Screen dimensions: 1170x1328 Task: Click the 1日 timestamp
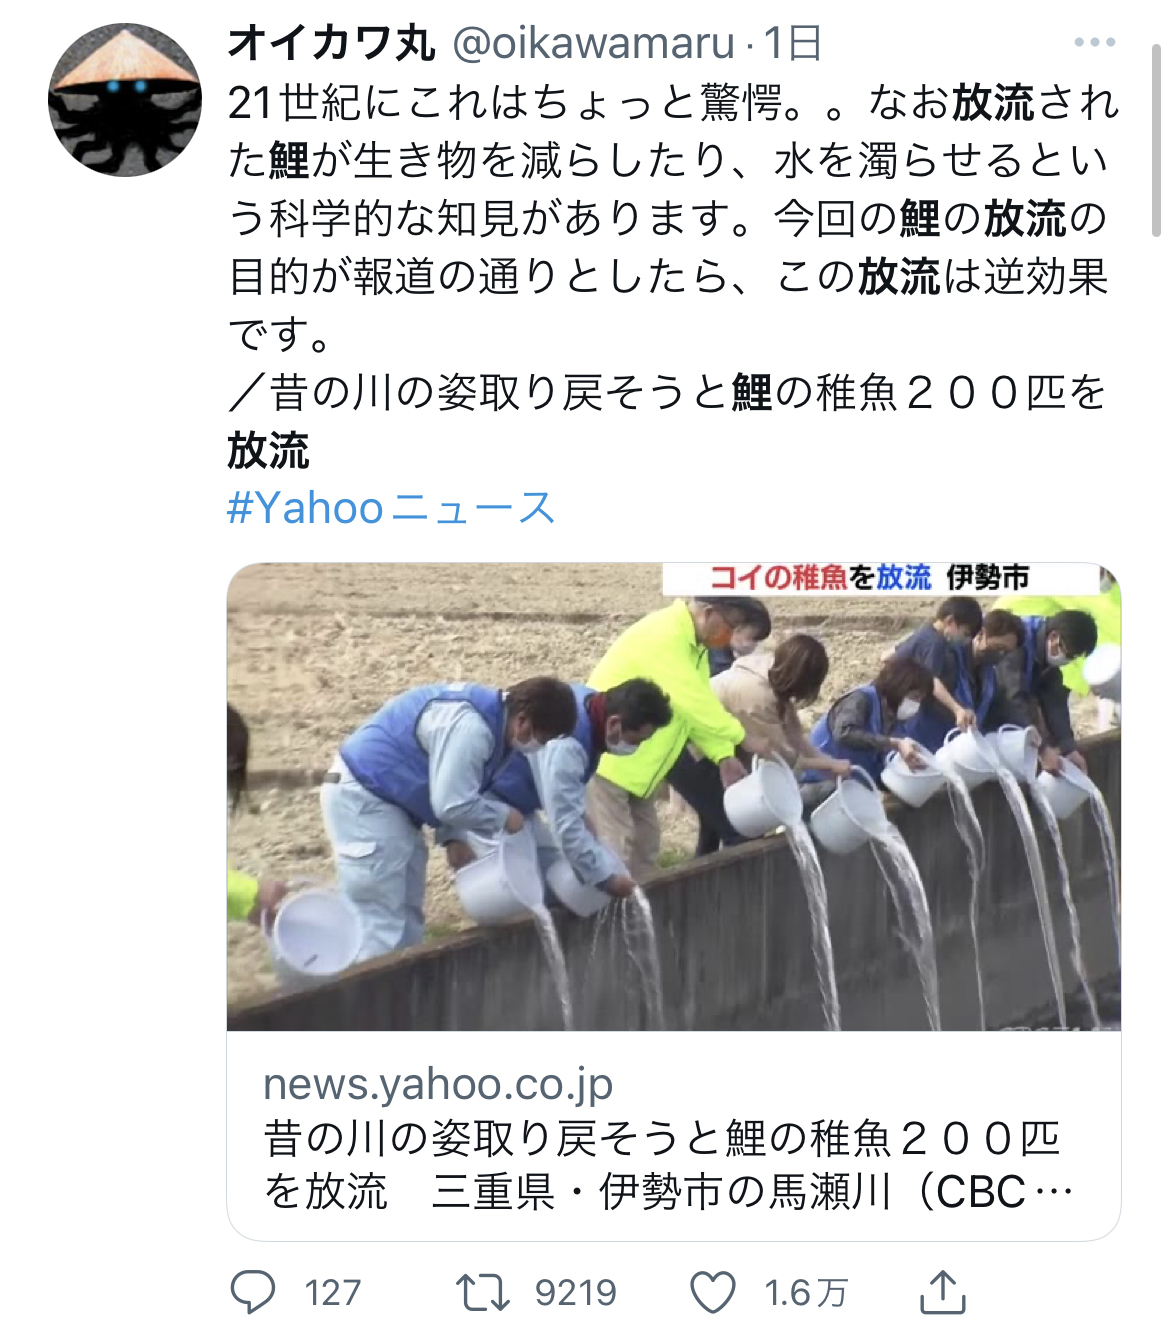[x=792, y=43]
